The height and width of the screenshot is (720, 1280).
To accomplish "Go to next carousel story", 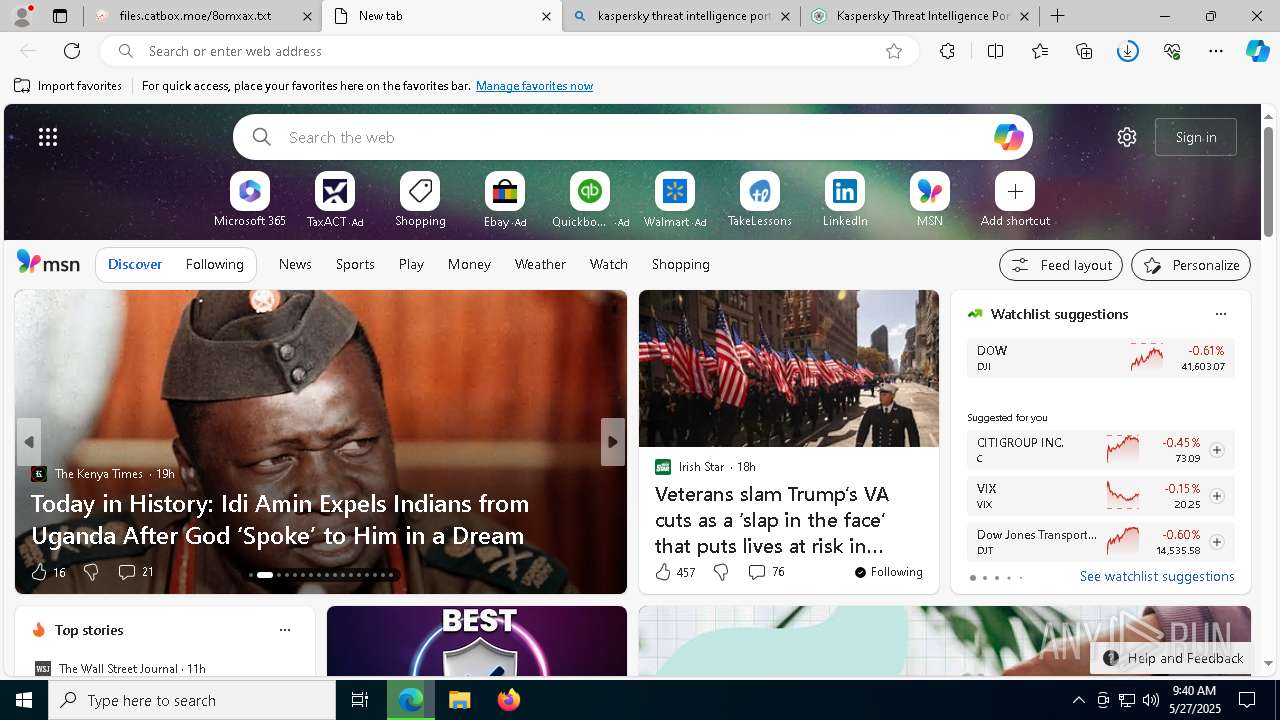I will (x=613, y=442).
